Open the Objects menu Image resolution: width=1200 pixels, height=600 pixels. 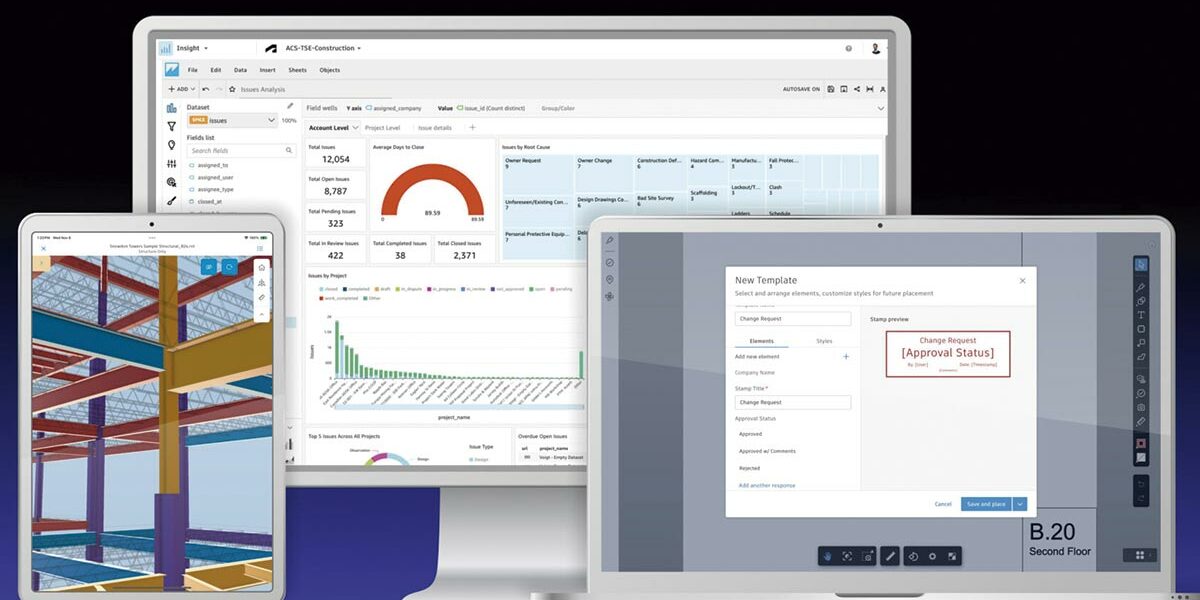point(329,70)
